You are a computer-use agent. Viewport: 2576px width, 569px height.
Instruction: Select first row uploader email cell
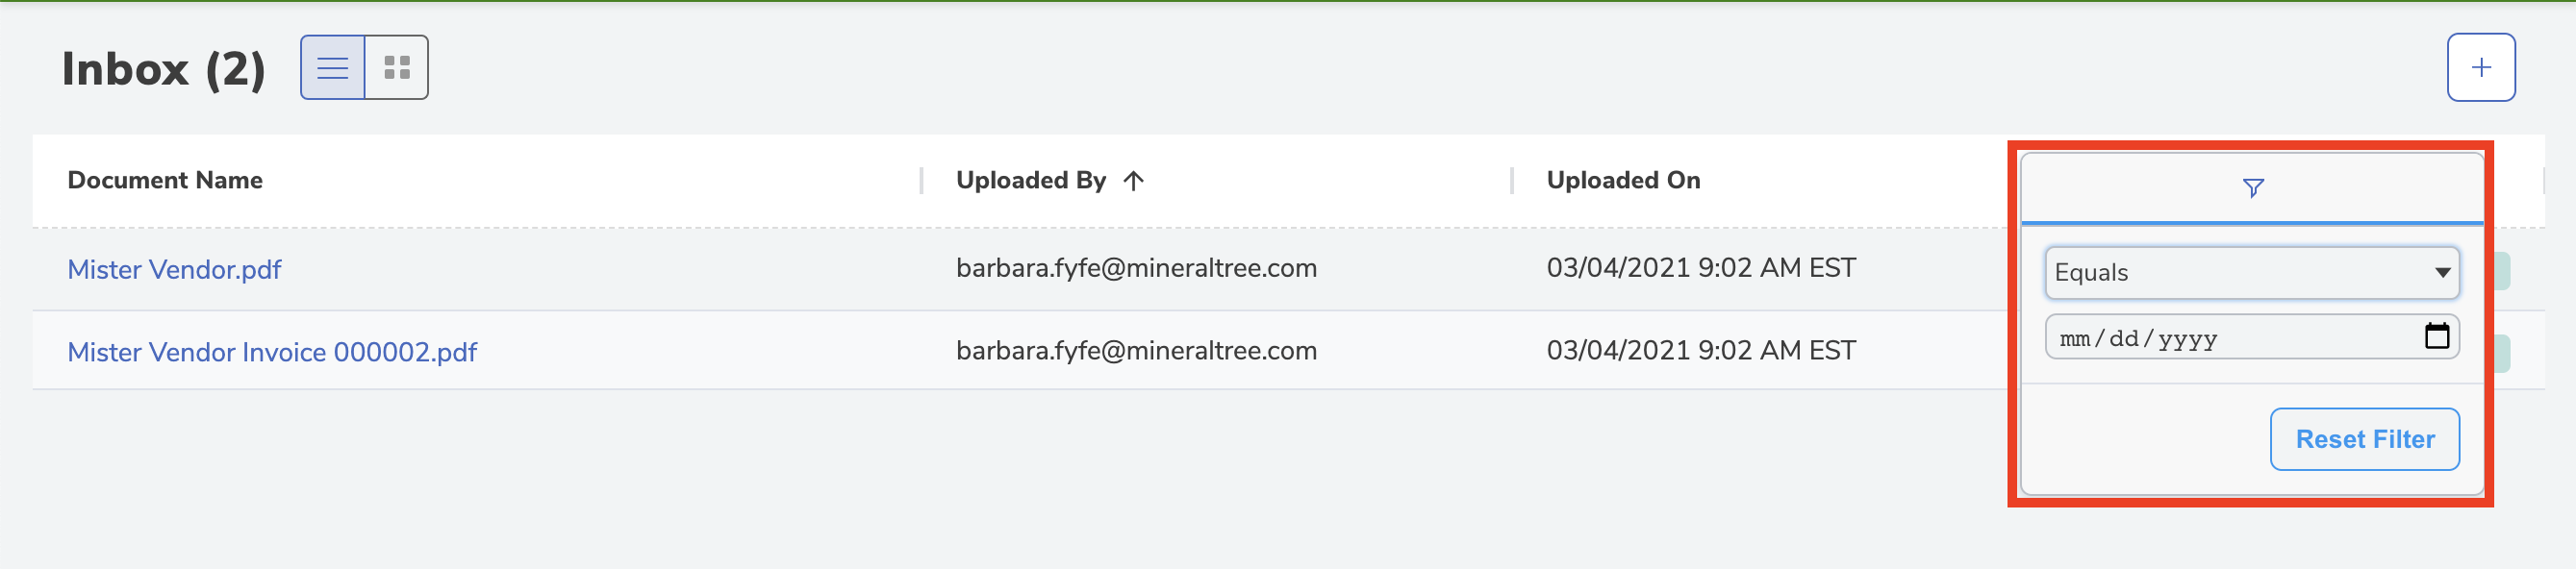[1136, 268]
